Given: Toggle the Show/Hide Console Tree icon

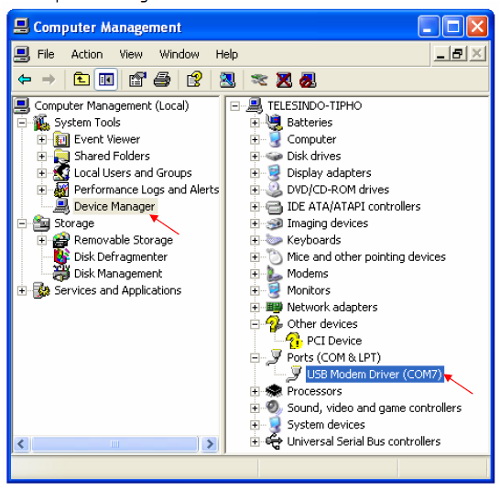Looking at the screenshot, I should pyautogui.click(x=106, y=80).
